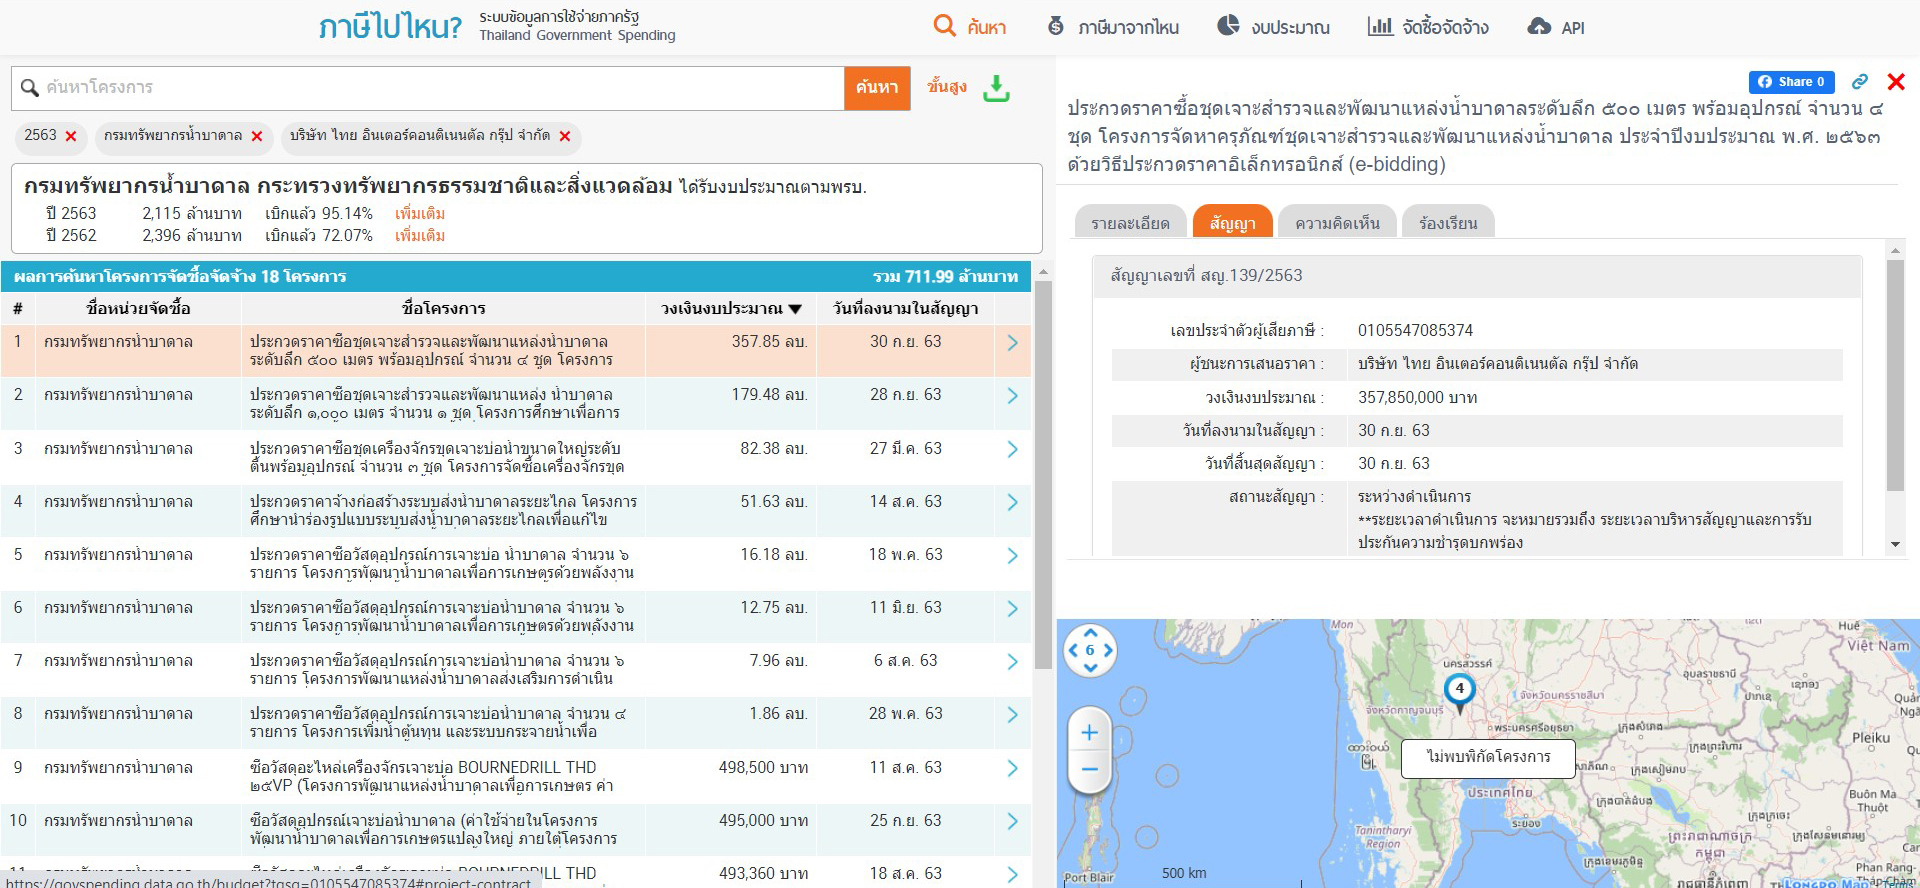1920x888 pixels.
Task: Remove the 2563 year filter tag
Action: (x=71, y=136)
